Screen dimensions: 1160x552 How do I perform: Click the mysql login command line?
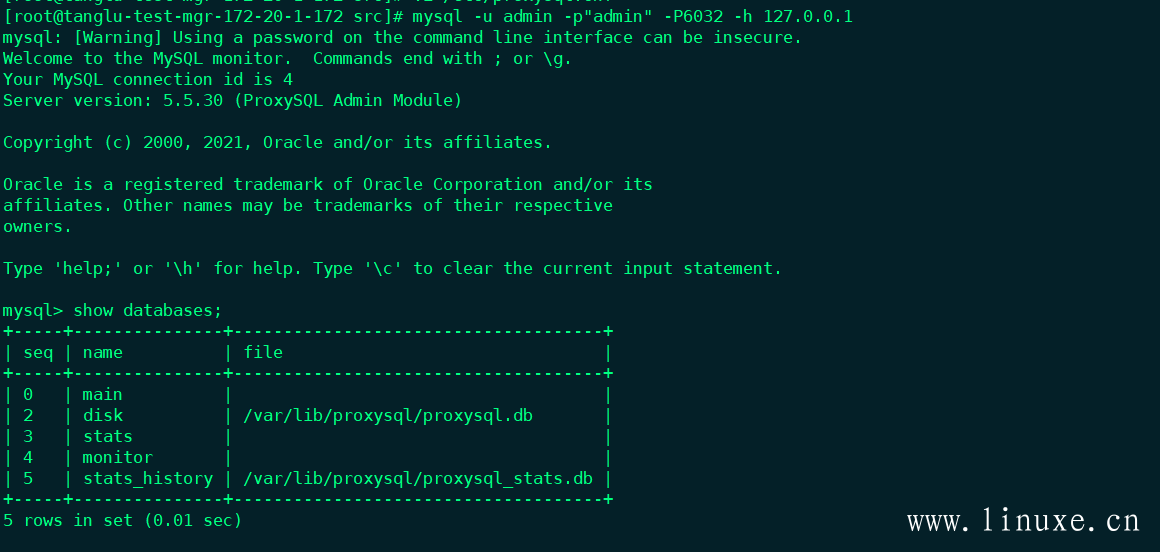coord(428,16)
